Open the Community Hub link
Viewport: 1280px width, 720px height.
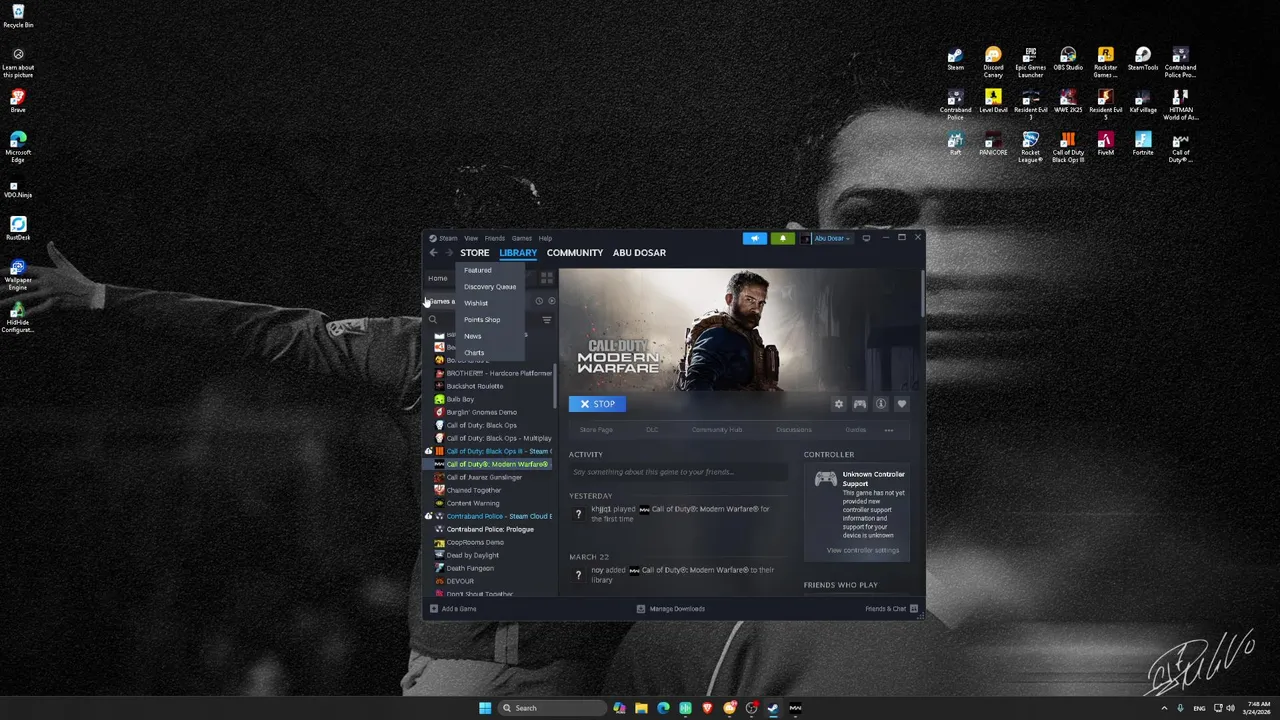(x=717, y=430)
